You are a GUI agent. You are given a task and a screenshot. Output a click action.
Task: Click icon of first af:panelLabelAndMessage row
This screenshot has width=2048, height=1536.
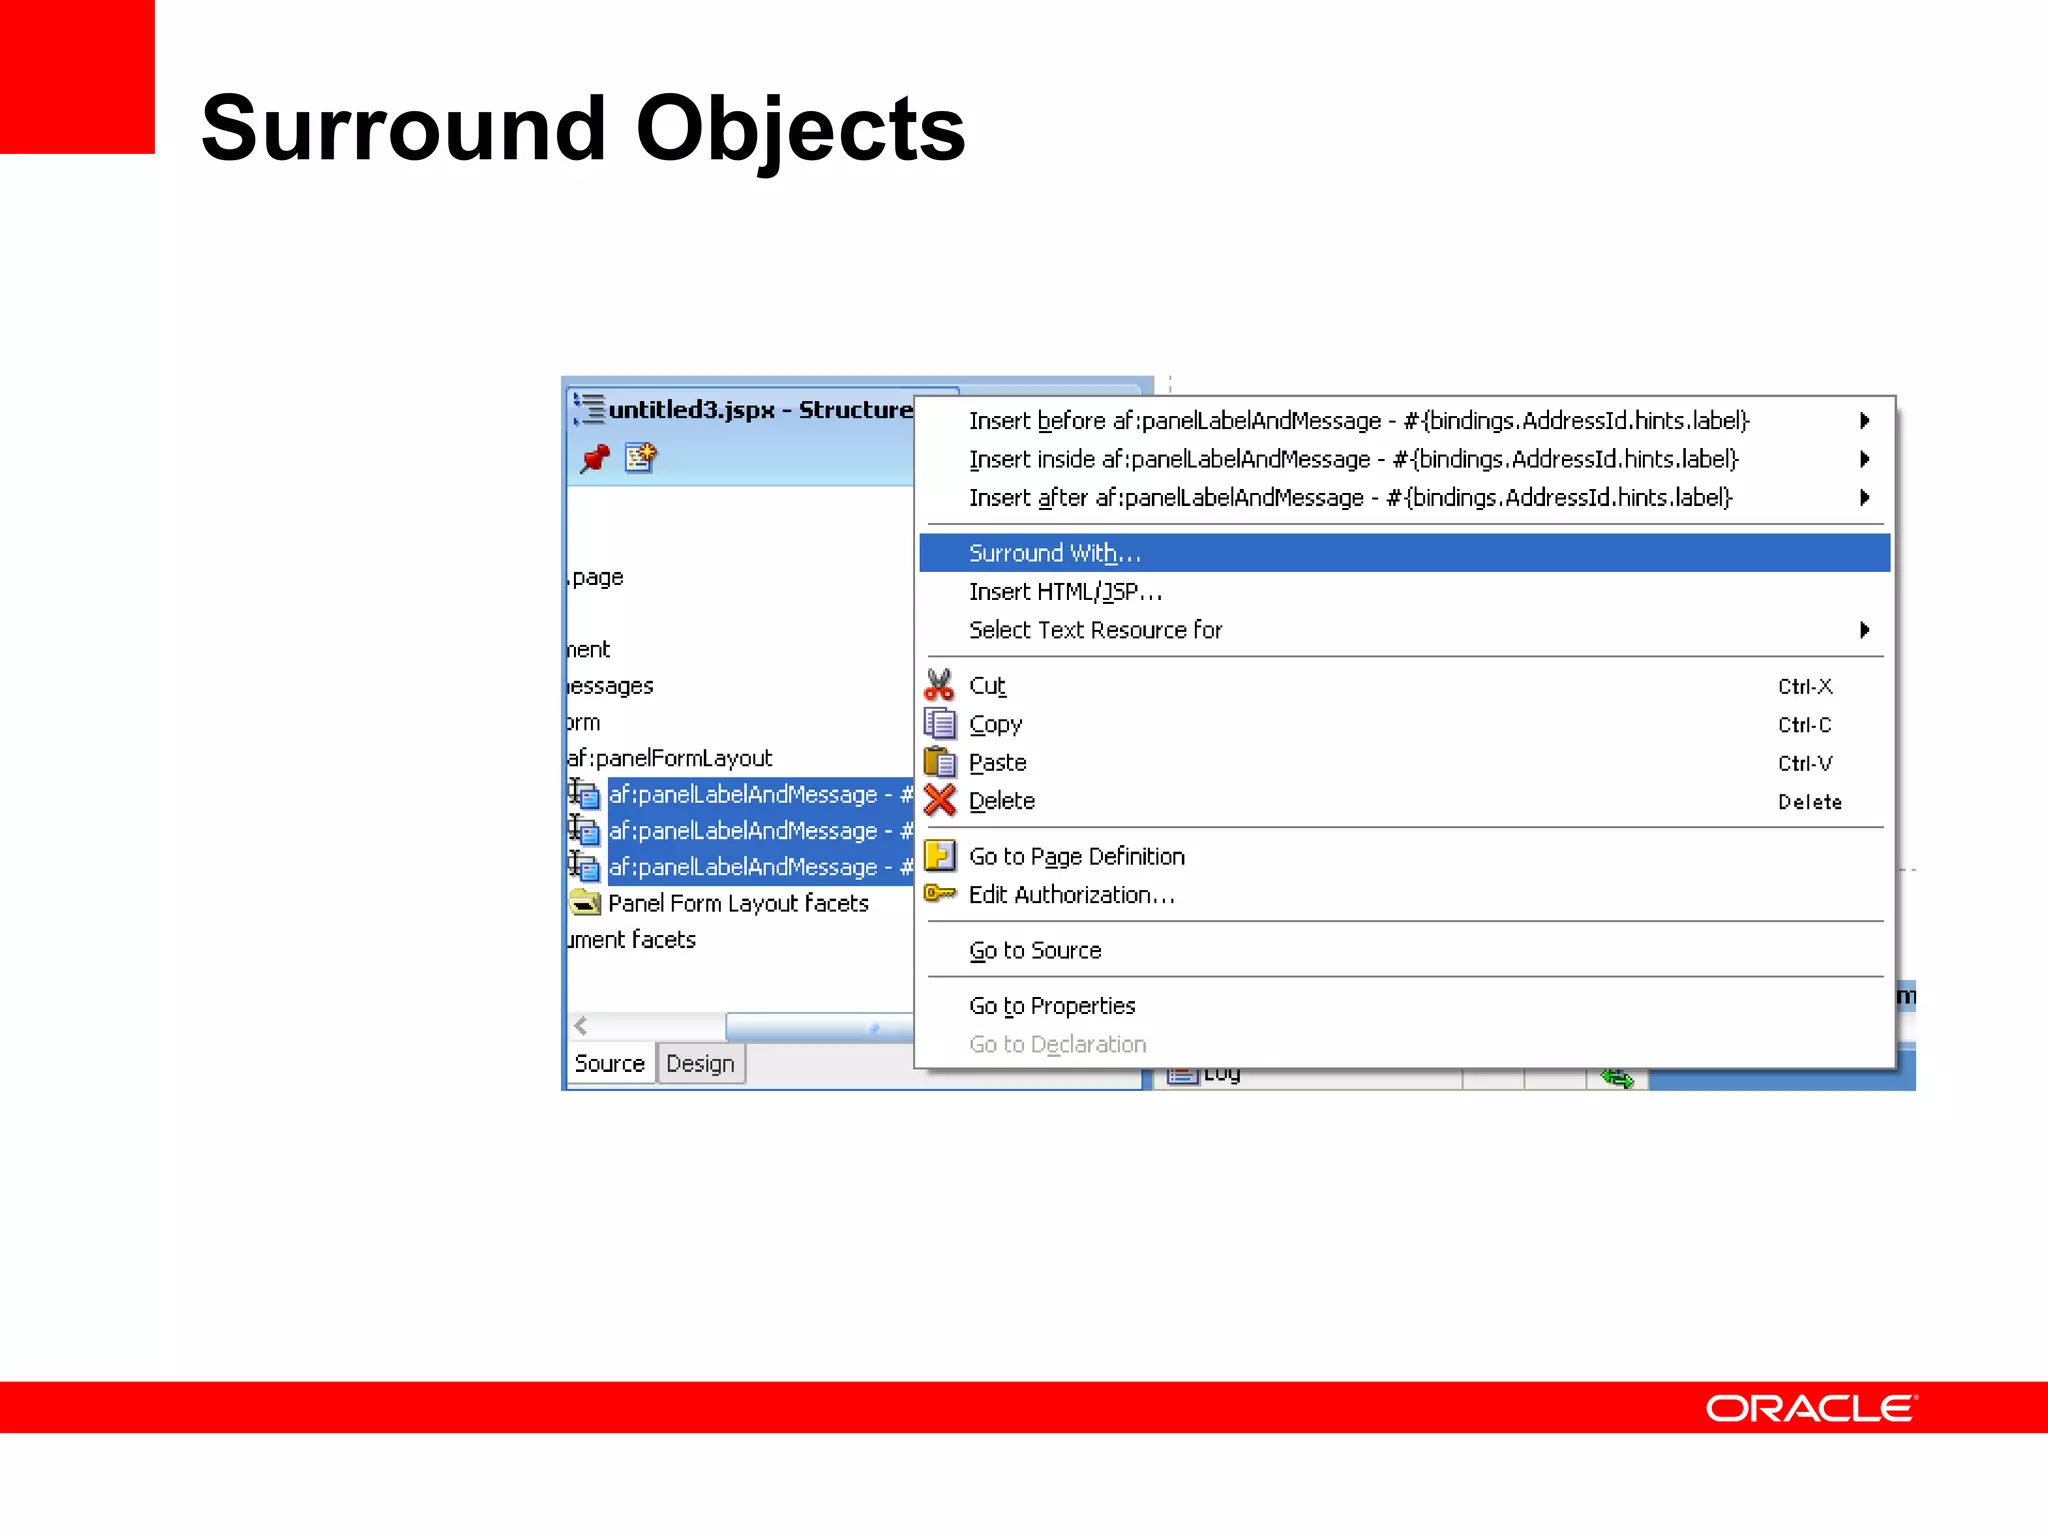[x=585, y=794]
